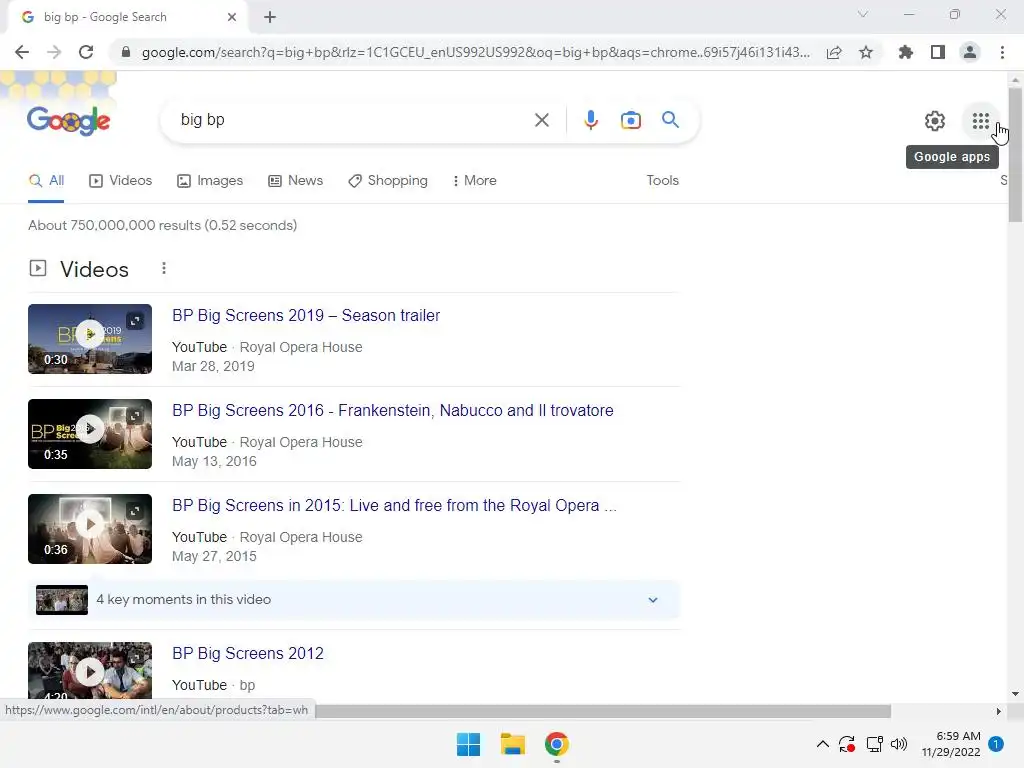Open the Windows Start menu
1024x768 pixels.
tap(468, 744)
